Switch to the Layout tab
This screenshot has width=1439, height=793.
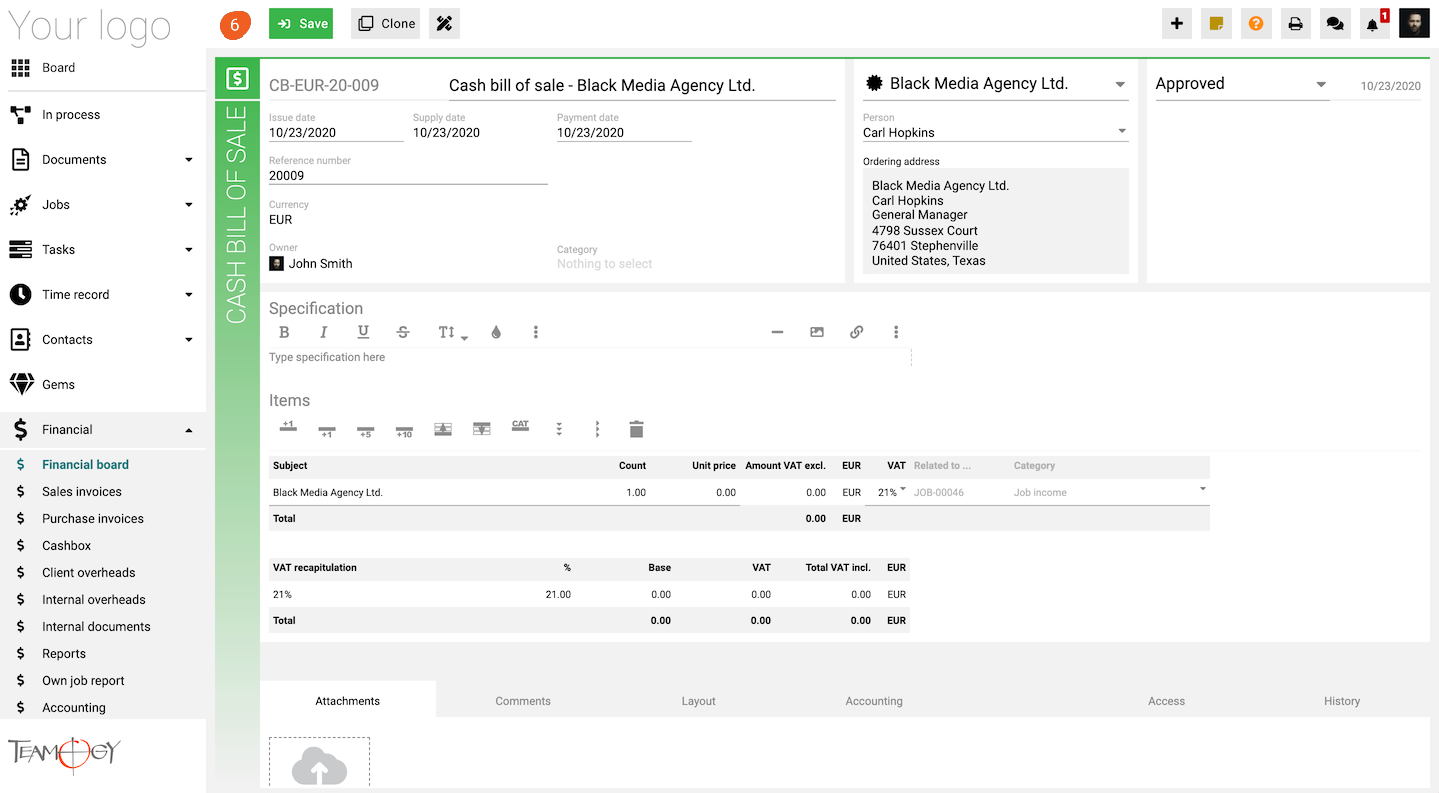698,701
